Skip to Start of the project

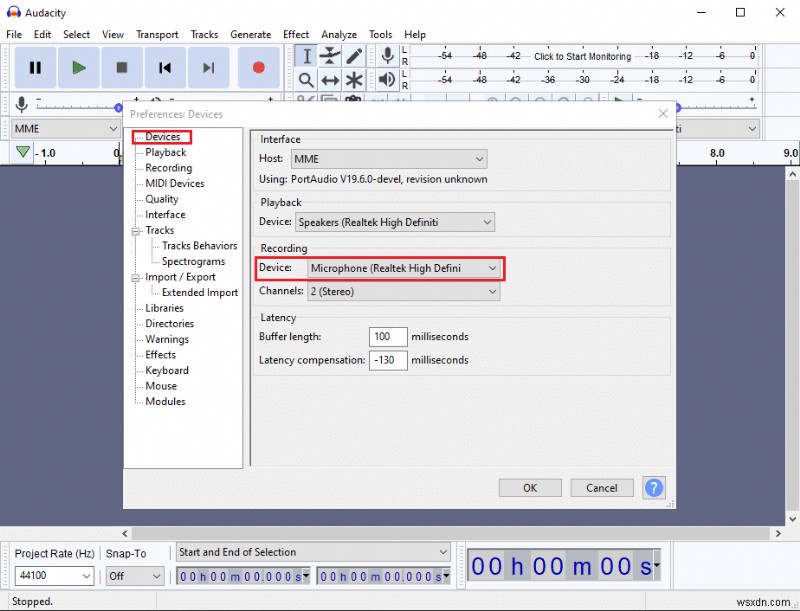point(165,68)
